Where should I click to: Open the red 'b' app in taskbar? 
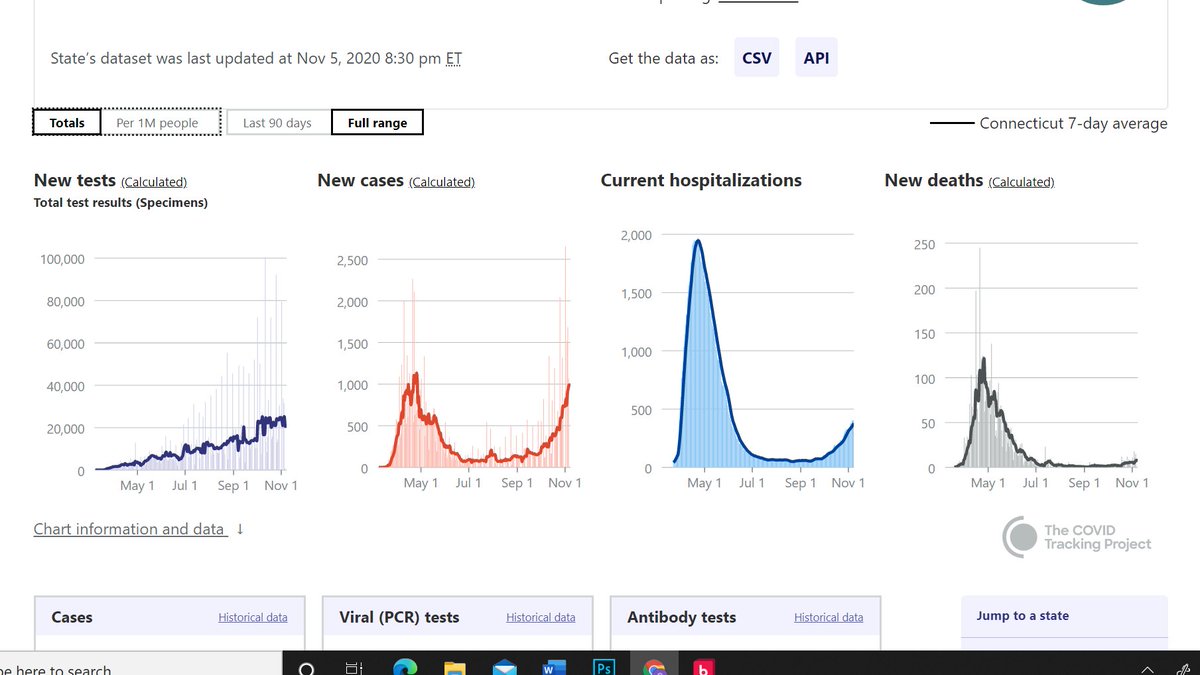703,668
